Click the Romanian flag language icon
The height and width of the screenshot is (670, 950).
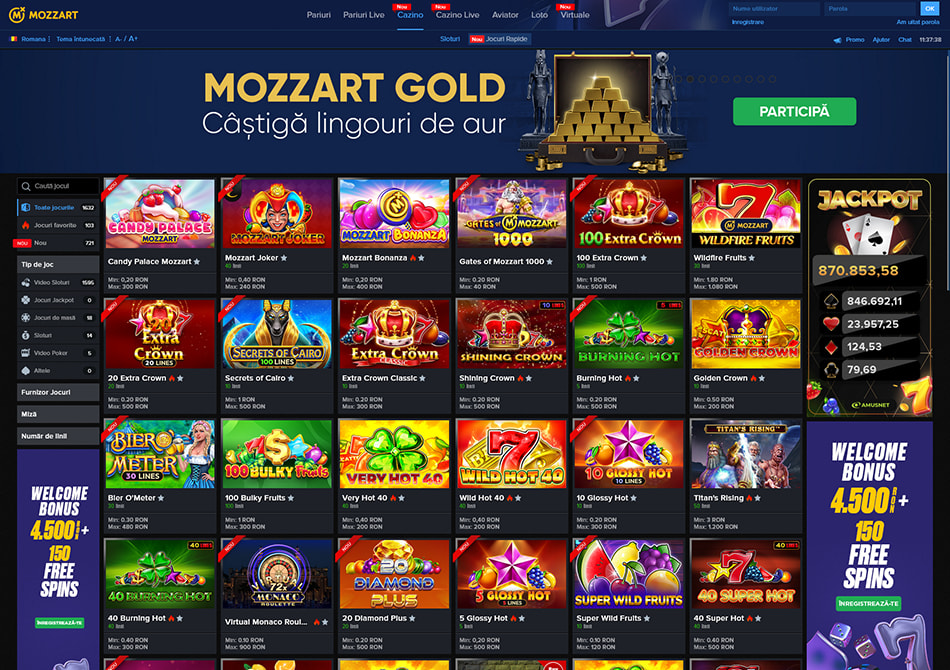13,39
